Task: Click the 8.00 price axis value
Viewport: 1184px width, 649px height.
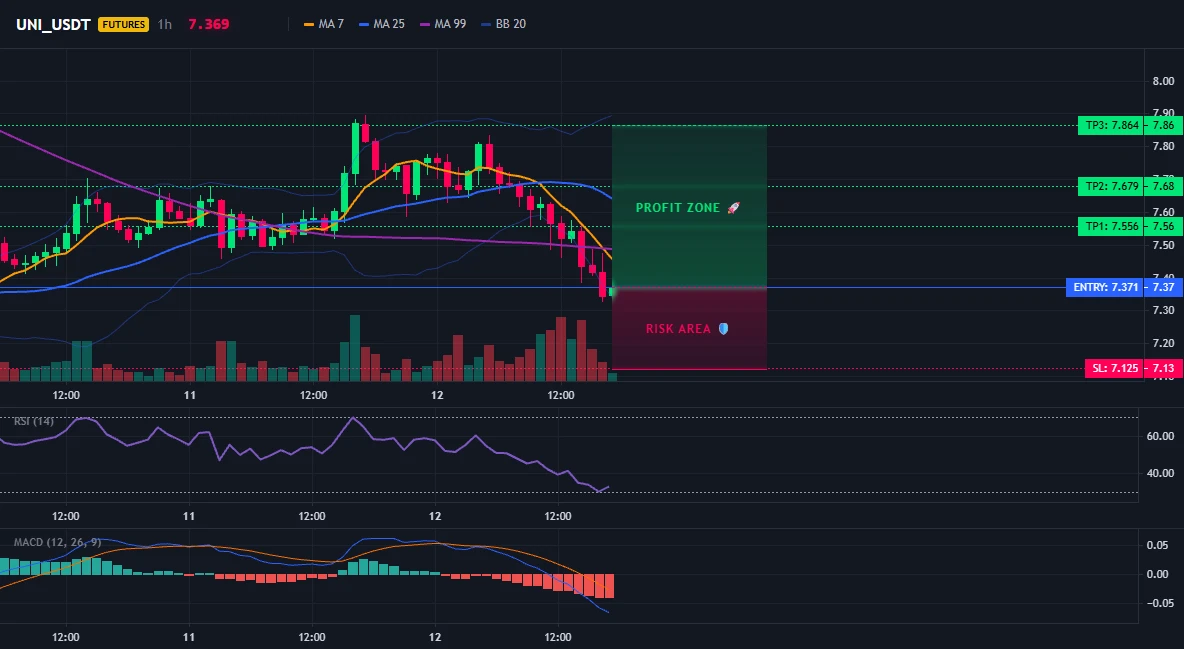Action: tap(1164, 82)
